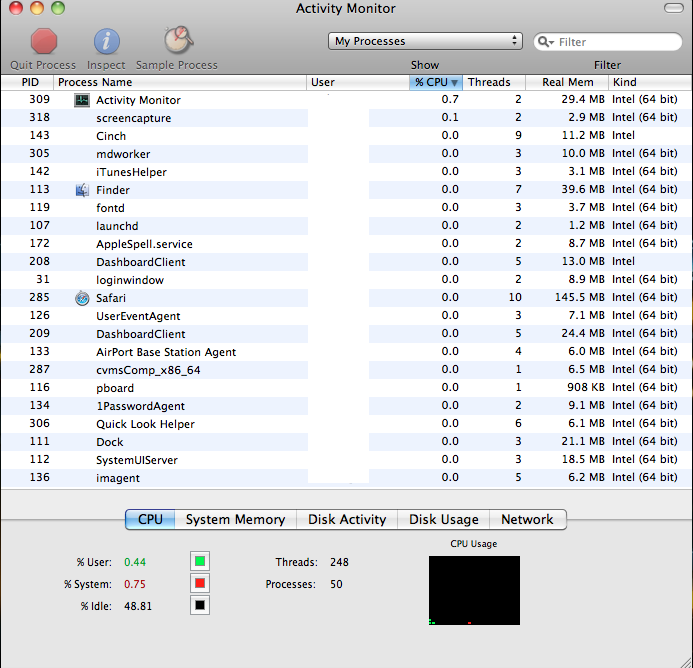Image resolution: width=693 pixels, height=668 pixels.
Task: Click Safari's 145.5 MB memory value
Action: (579, 298)
